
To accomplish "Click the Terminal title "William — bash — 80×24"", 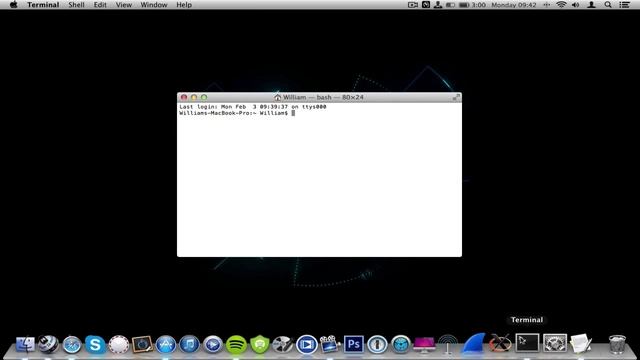I will coord(323,97).
